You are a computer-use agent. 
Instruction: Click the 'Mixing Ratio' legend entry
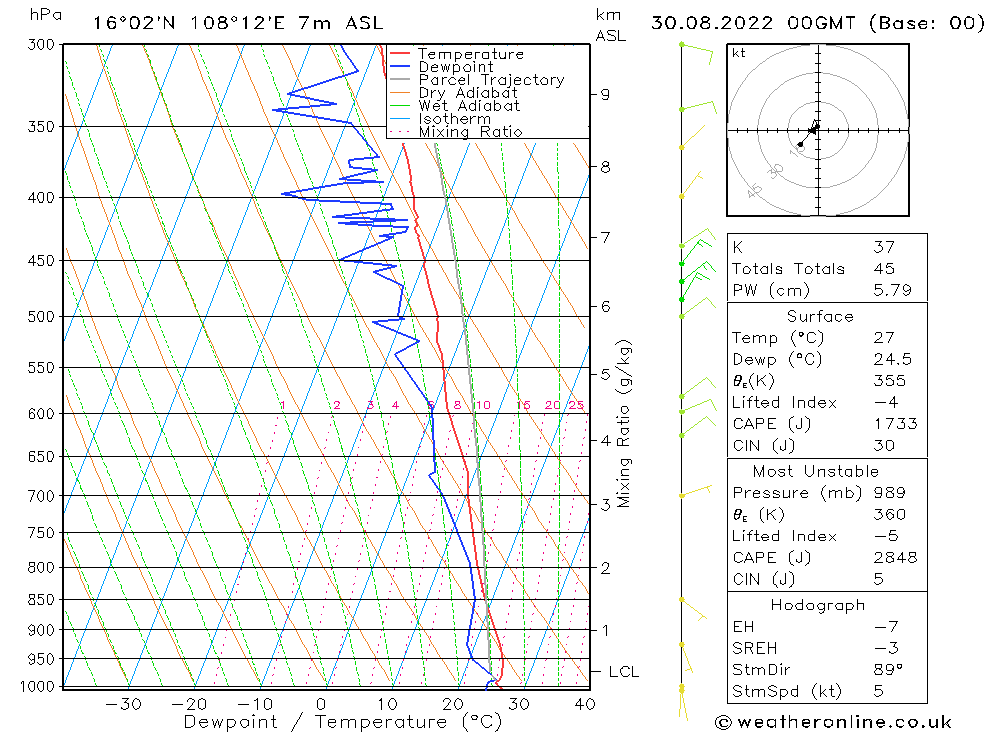click(471, 132)
